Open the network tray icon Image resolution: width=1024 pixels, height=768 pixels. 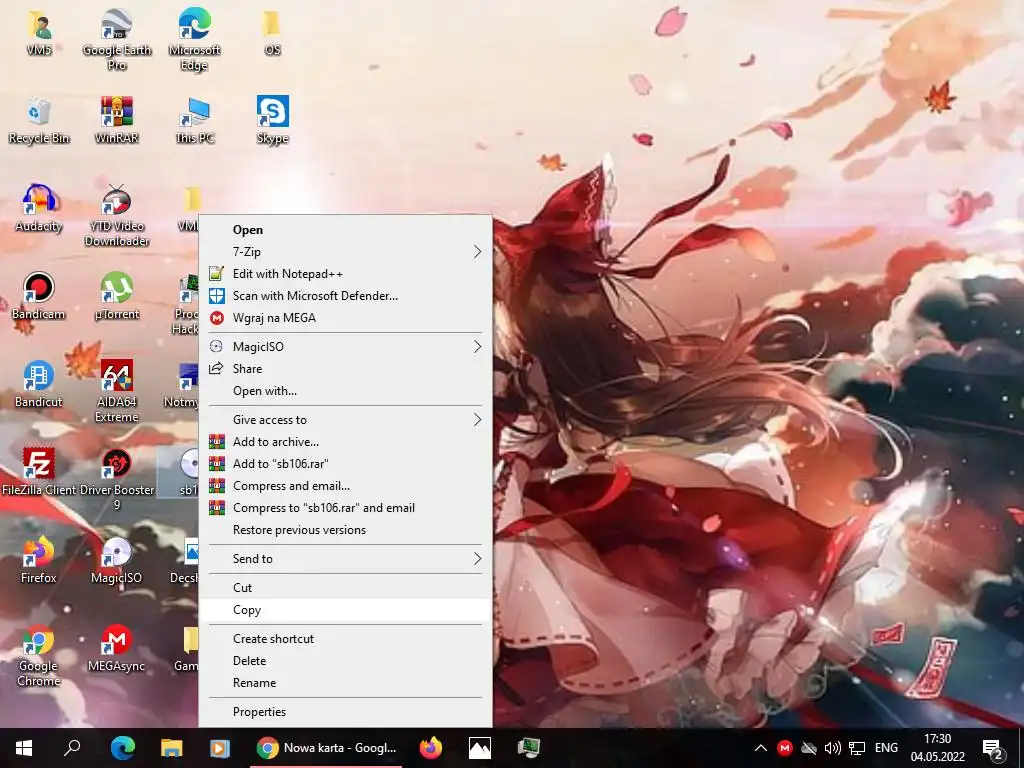point(856,748)
